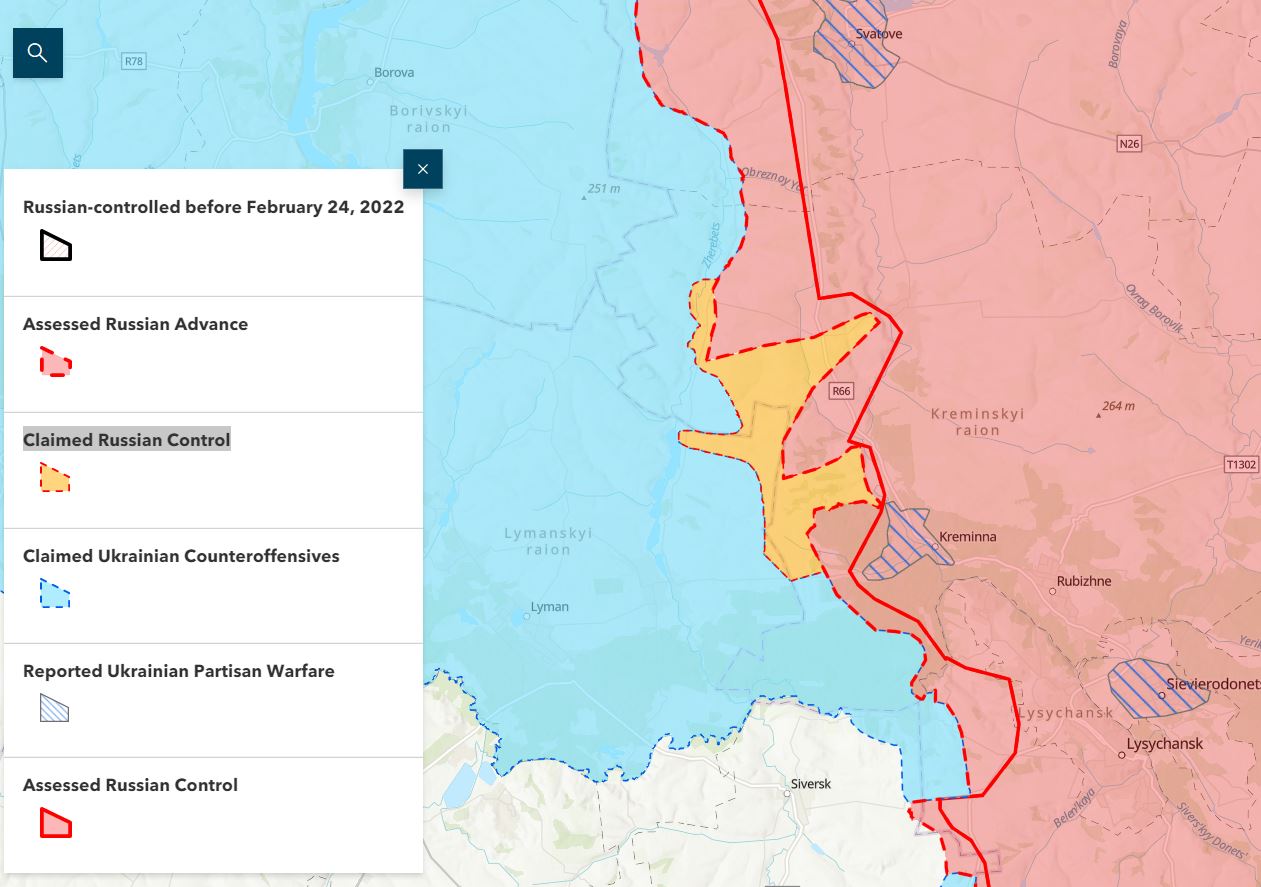
Task: Click the Reported Ukrainian Partisan Warfare hatched symbol
Action: 55,708
